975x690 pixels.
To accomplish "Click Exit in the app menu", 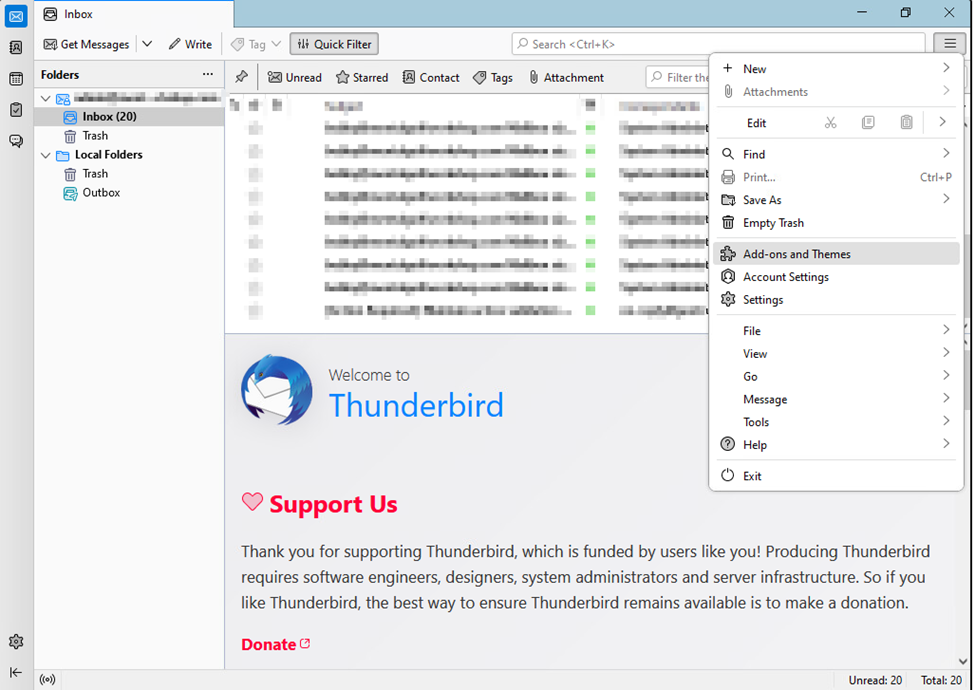I will (836, 476).
